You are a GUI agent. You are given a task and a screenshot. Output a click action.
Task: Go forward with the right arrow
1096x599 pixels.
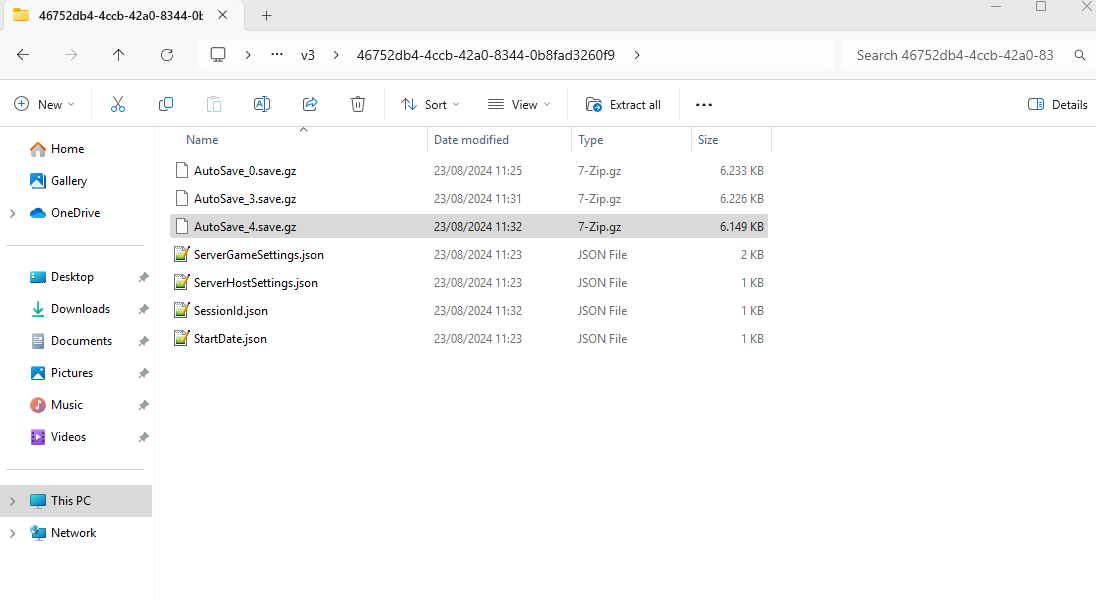[71, 55]
